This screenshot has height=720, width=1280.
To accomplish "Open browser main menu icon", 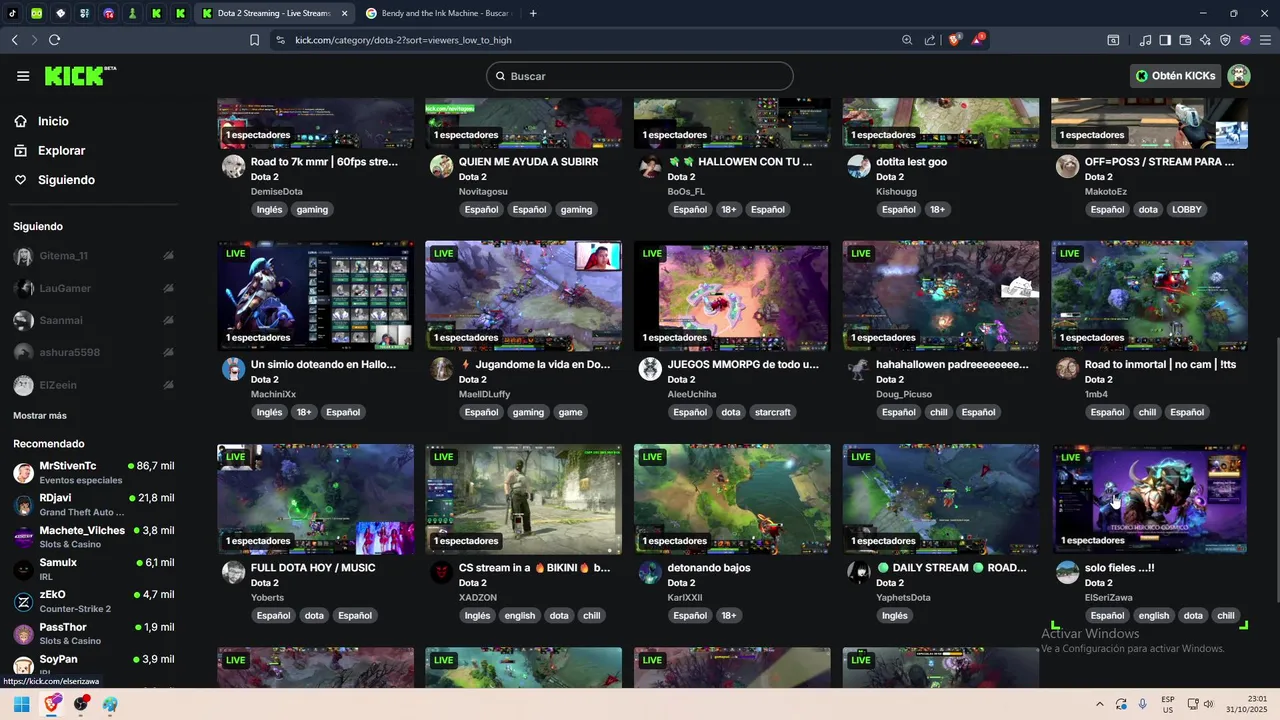I will (x=1265, y=40).
